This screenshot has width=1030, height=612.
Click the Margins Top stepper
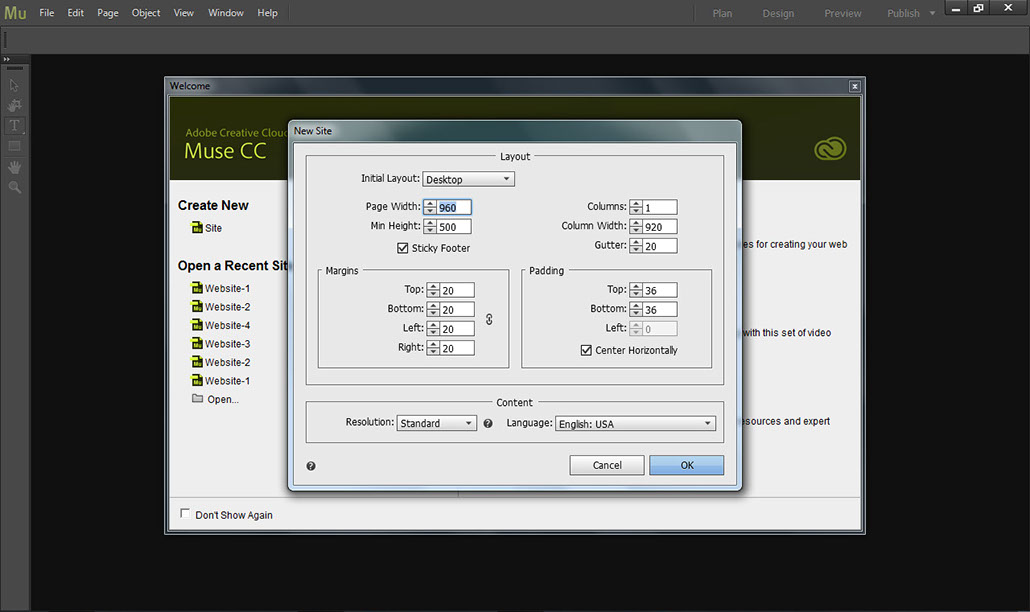pyautogui.click(x=433, y=290)
